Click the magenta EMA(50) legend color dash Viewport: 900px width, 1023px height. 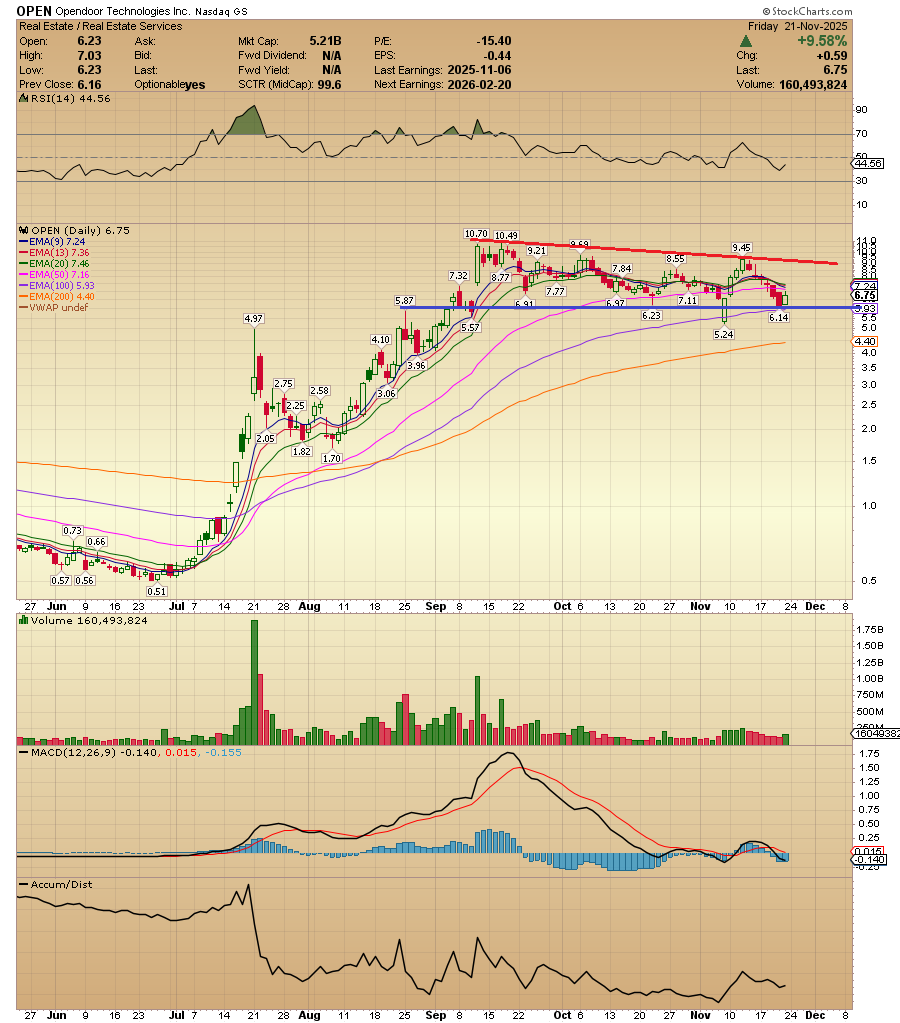pyautogui.click(x=24, y=275)
